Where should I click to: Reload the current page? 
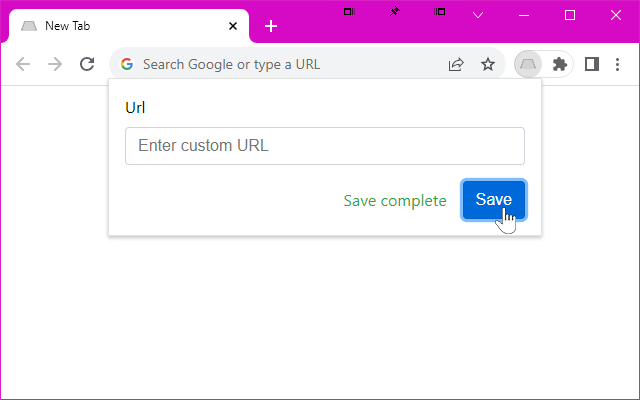87,64
